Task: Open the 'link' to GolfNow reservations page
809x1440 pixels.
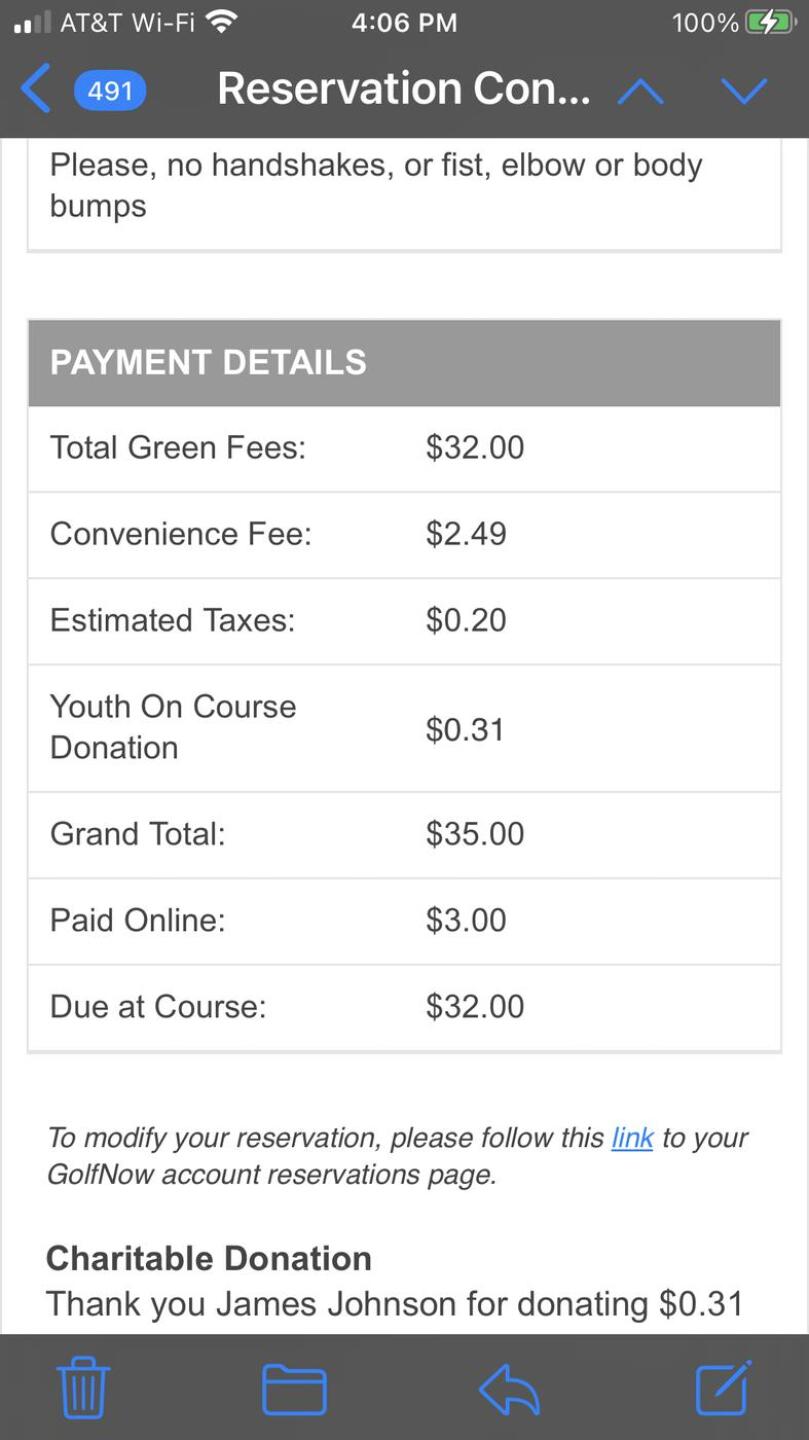Action: point(632,1138)
